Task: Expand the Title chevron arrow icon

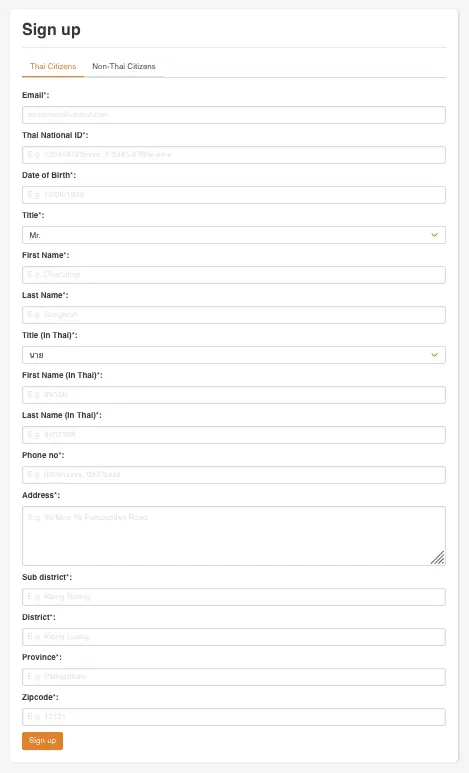Action: coord(434,235)
